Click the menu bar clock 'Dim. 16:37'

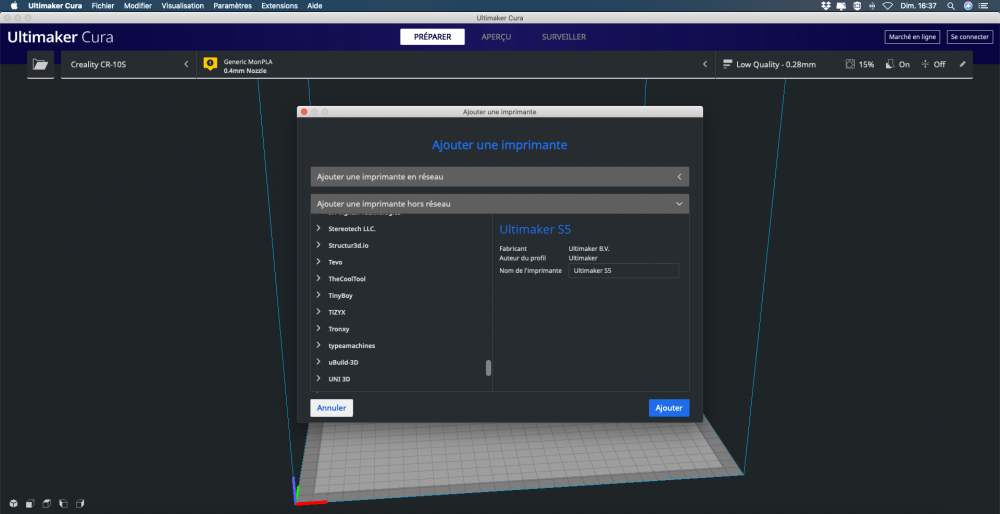click(x=920, y=6)
